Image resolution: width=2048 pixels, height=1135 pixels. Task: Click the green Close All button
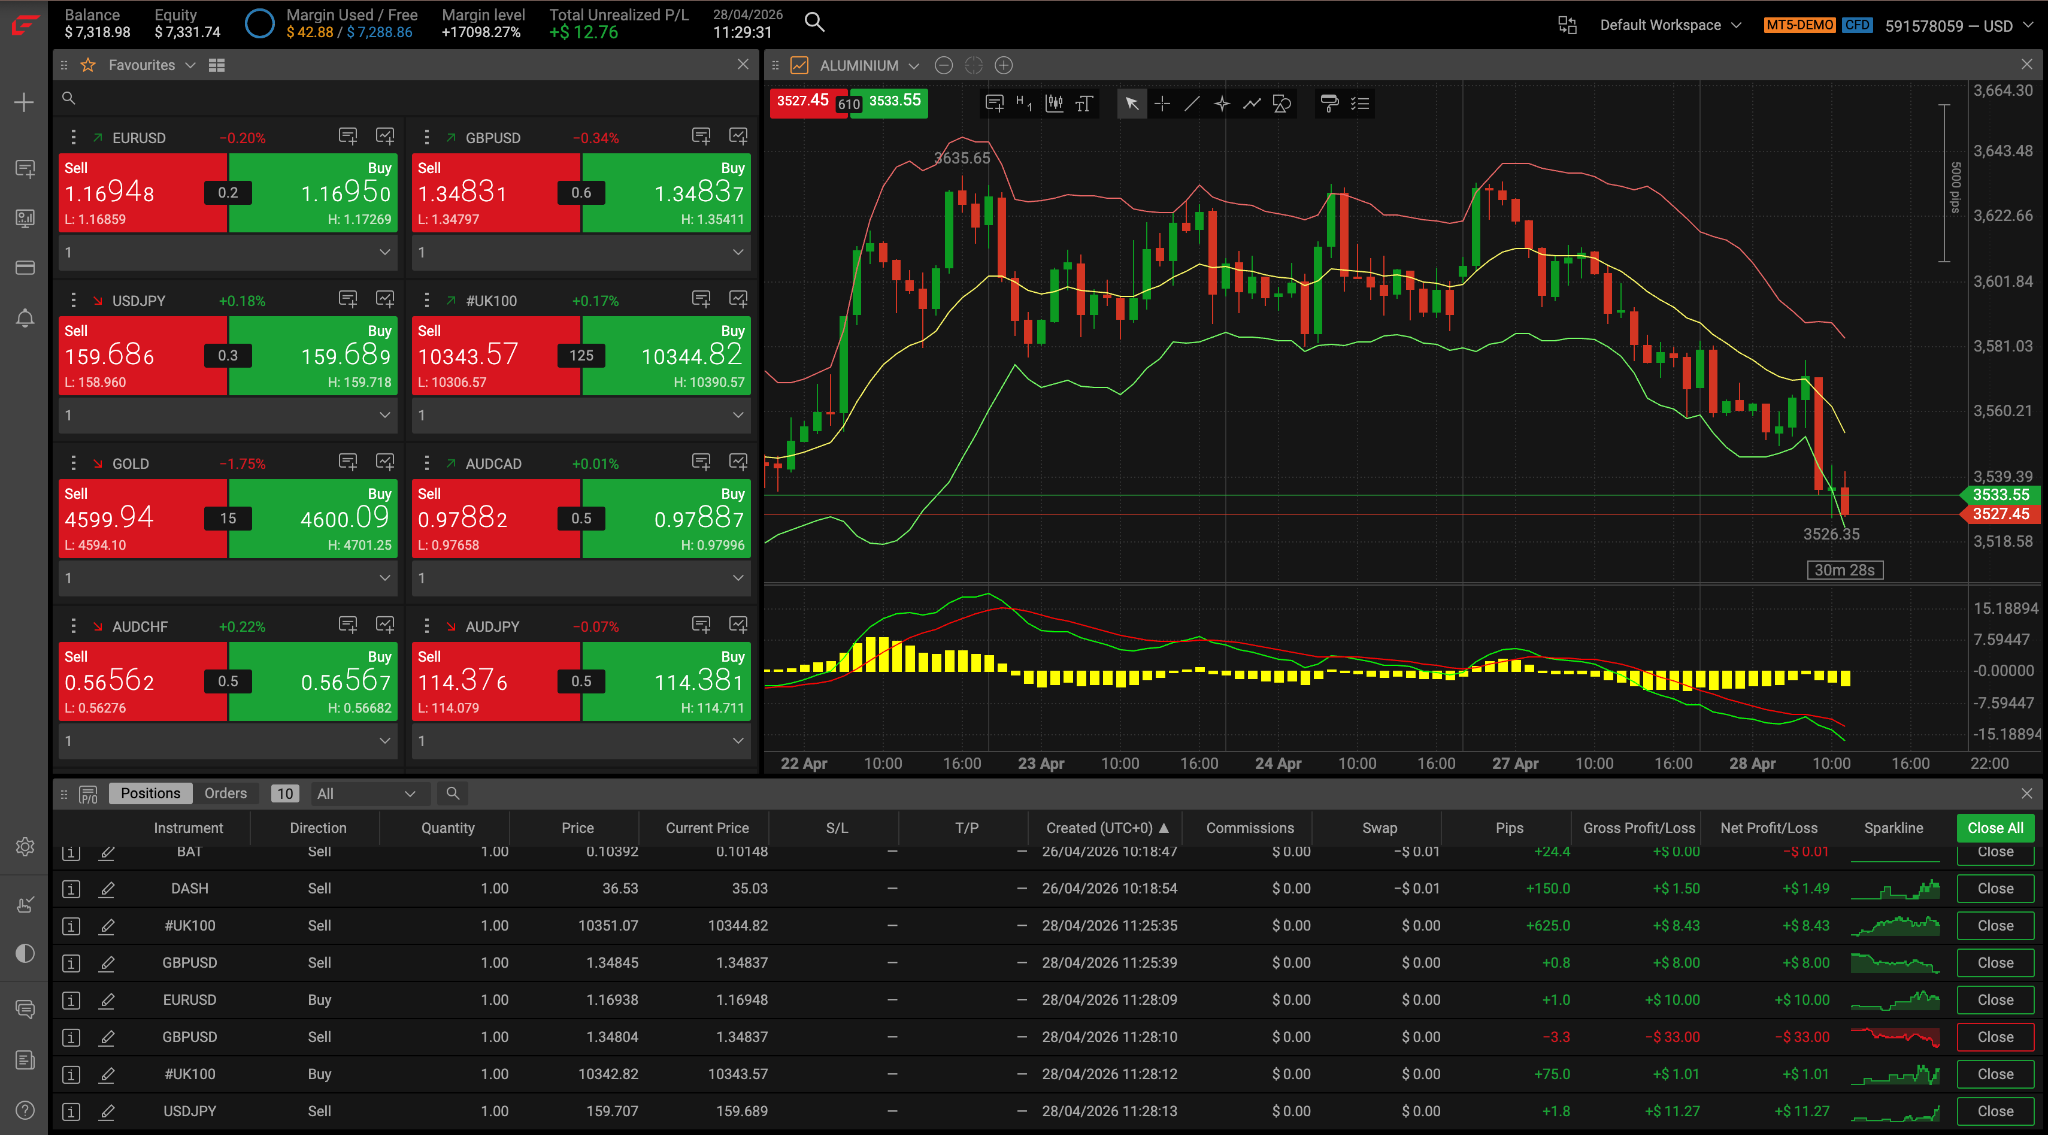1995,827
